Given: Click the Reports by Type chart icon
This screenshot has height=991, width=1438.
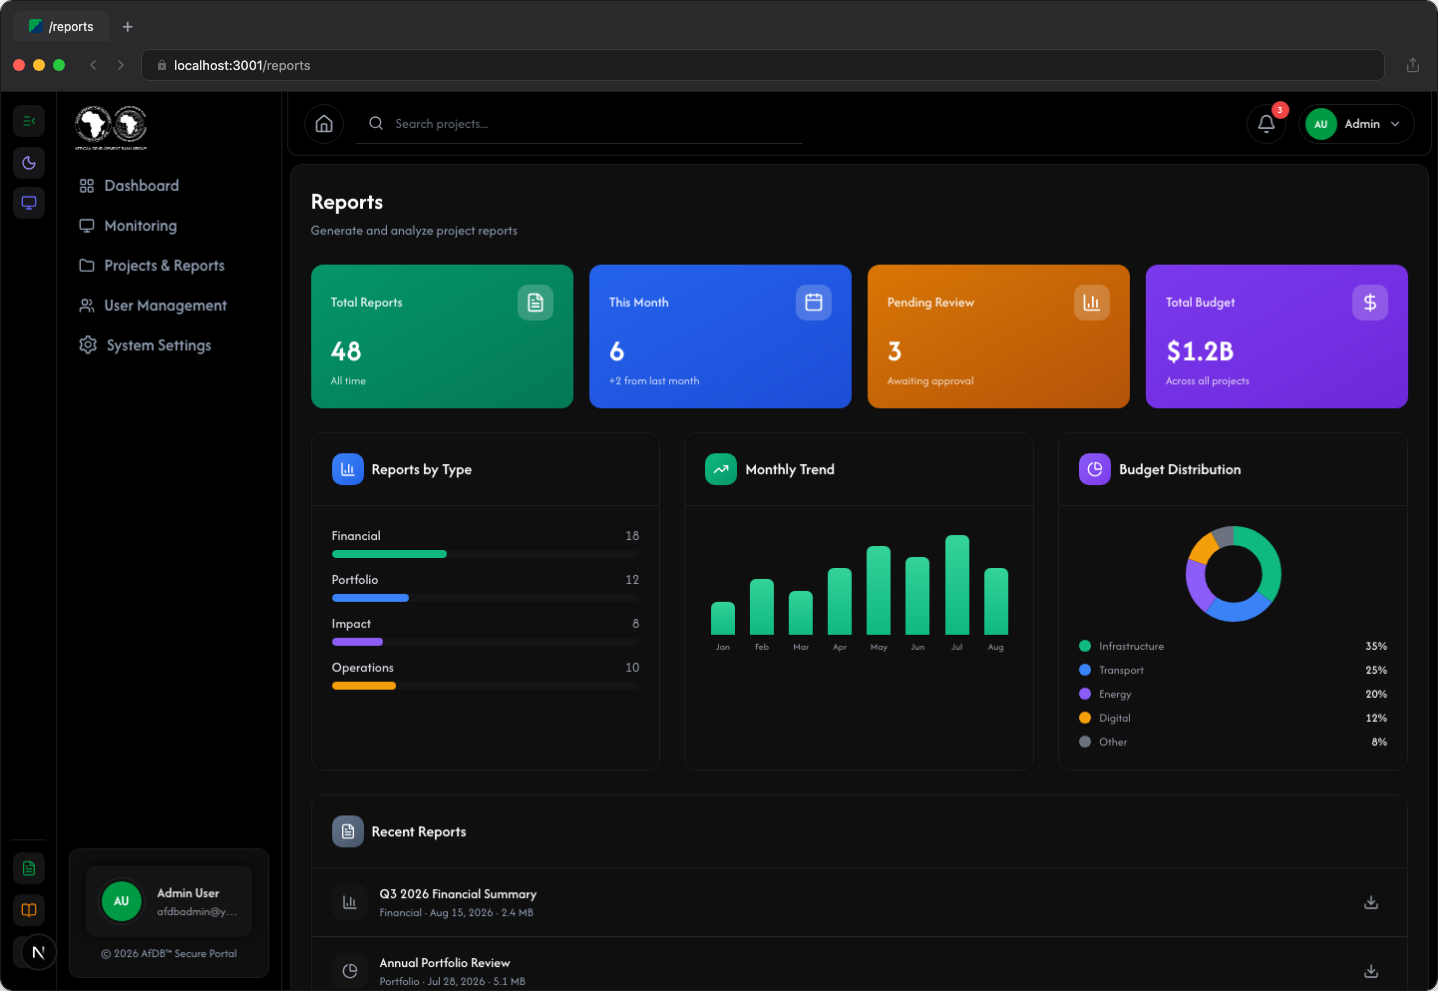Looking at the screenshot, I should point(348,469).
